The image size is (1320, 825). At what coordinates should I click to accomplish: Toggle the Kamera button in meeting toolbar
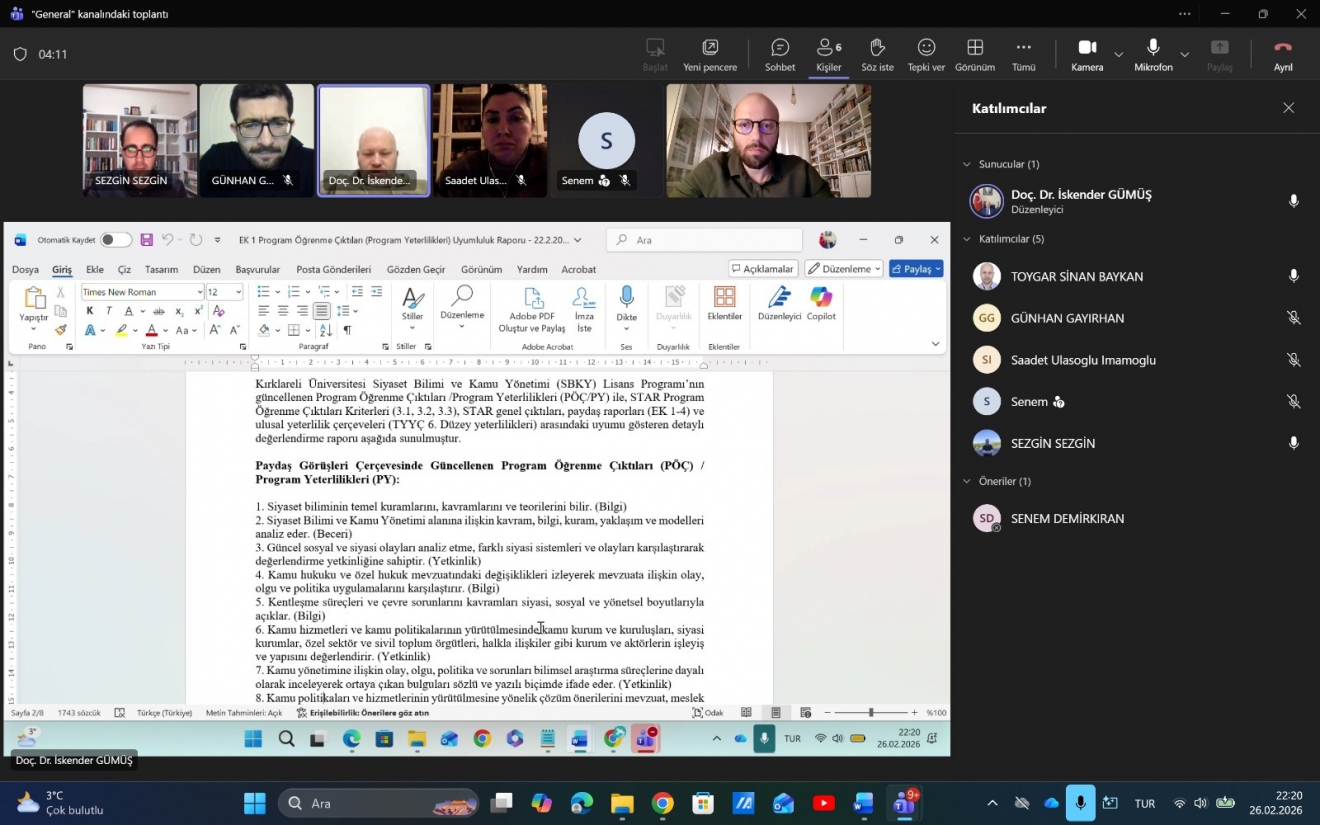click(1087, 55)
